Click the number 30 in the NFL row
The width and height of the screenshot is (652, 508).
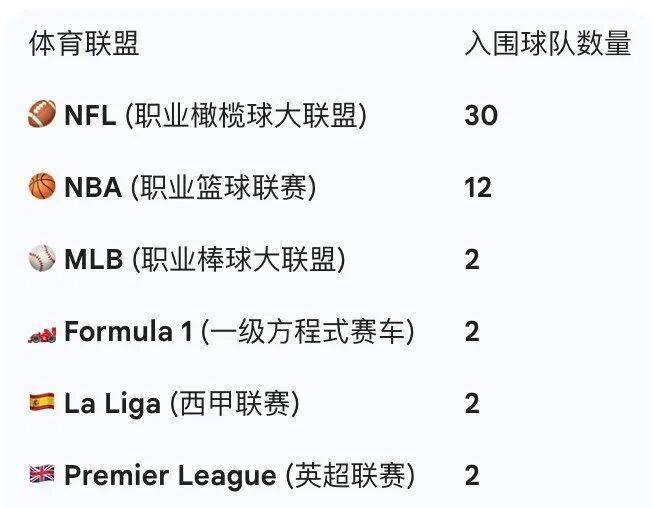pos(480,116)
